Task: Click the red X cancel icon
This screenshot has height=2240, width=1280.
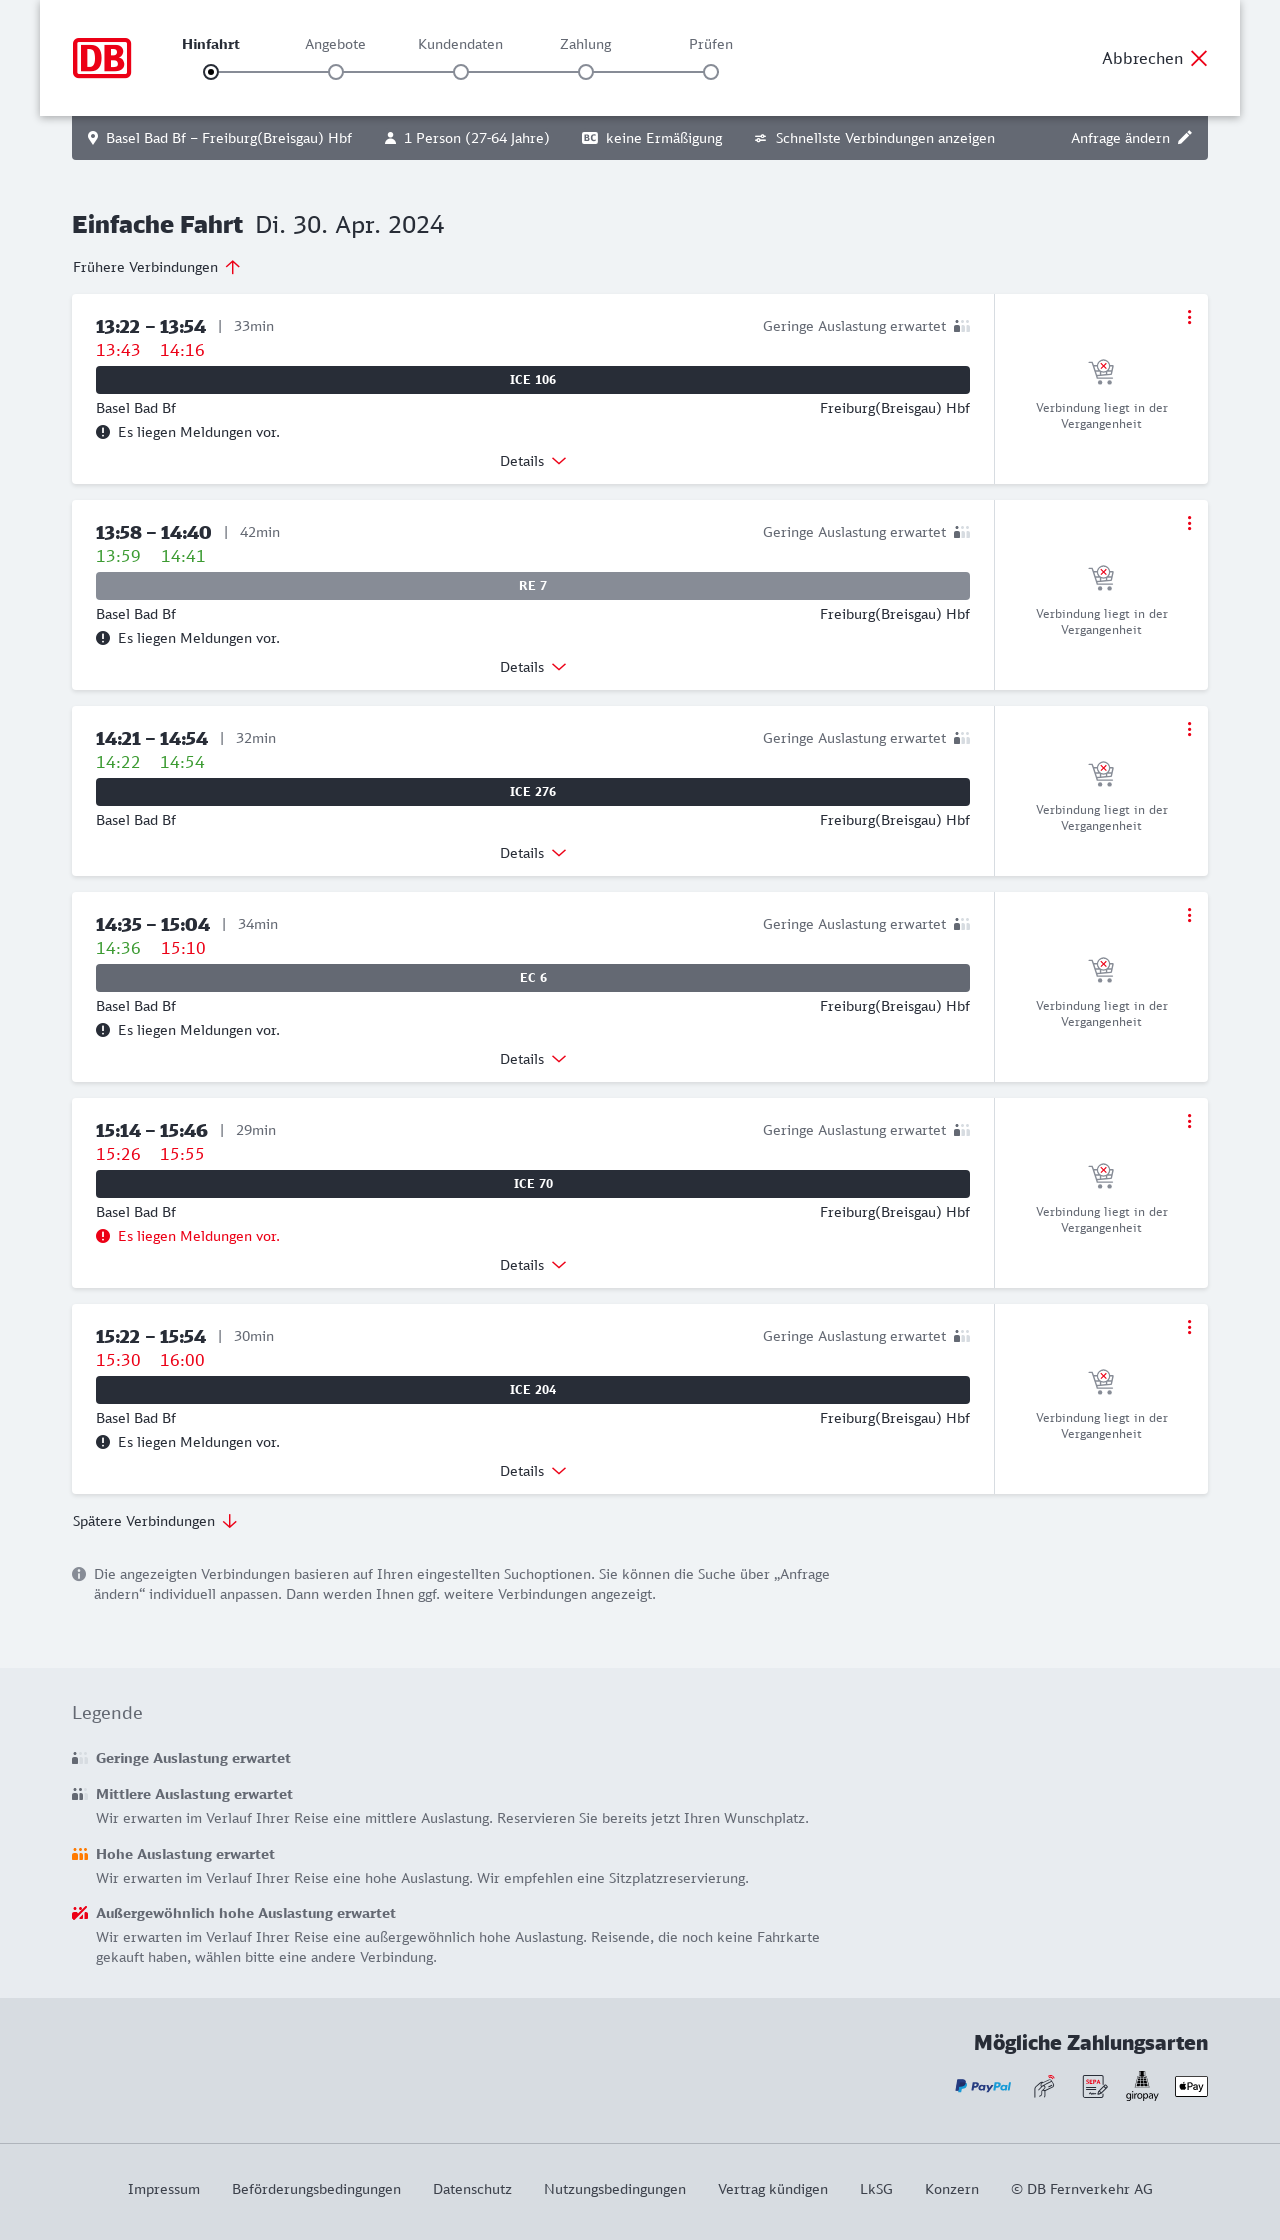Action: [1199, 58]
